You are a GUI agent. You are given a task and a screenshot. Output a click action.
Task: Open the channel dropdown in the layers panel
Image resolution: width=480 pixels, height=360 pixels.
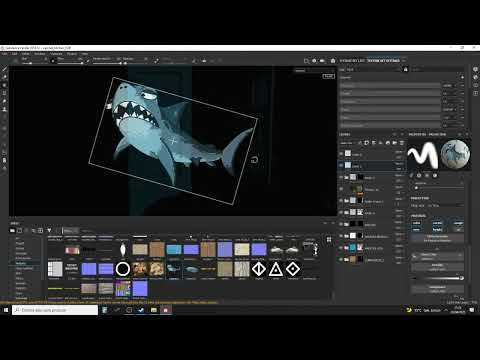pyautogui.click(x=348, y=143)
